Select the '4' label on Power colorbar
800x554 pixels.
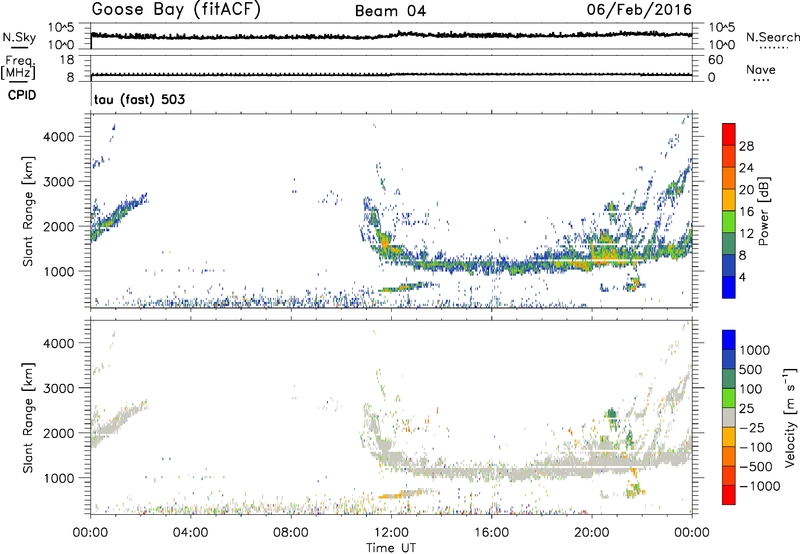click(742, 278)
